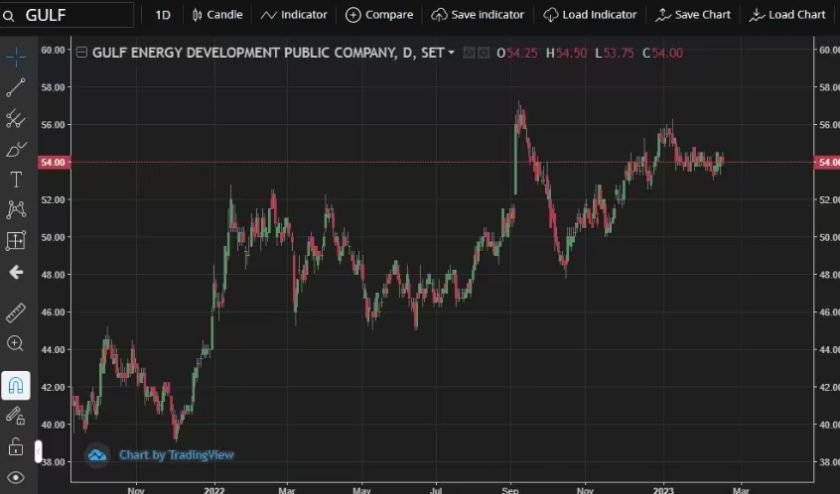Click Load Chart
The height and width of the screenshot is (494, 840).
pos(788,15)
